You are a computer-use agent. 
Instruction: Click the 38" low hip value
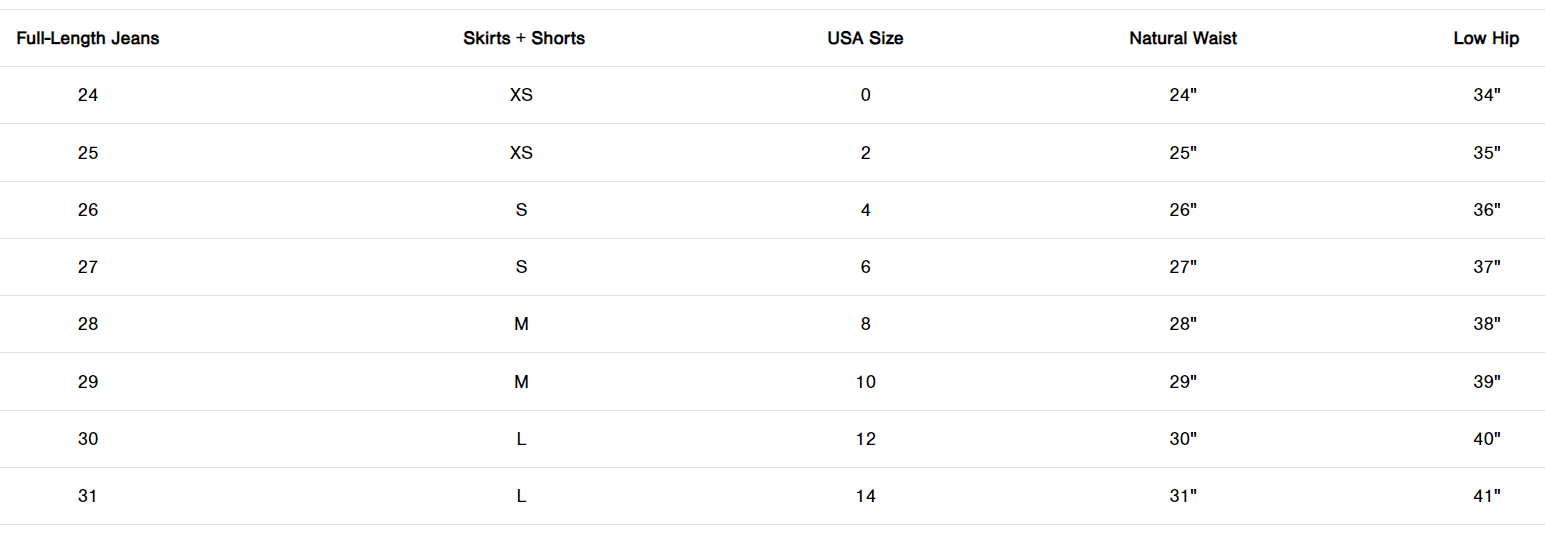coord(1487,324)
